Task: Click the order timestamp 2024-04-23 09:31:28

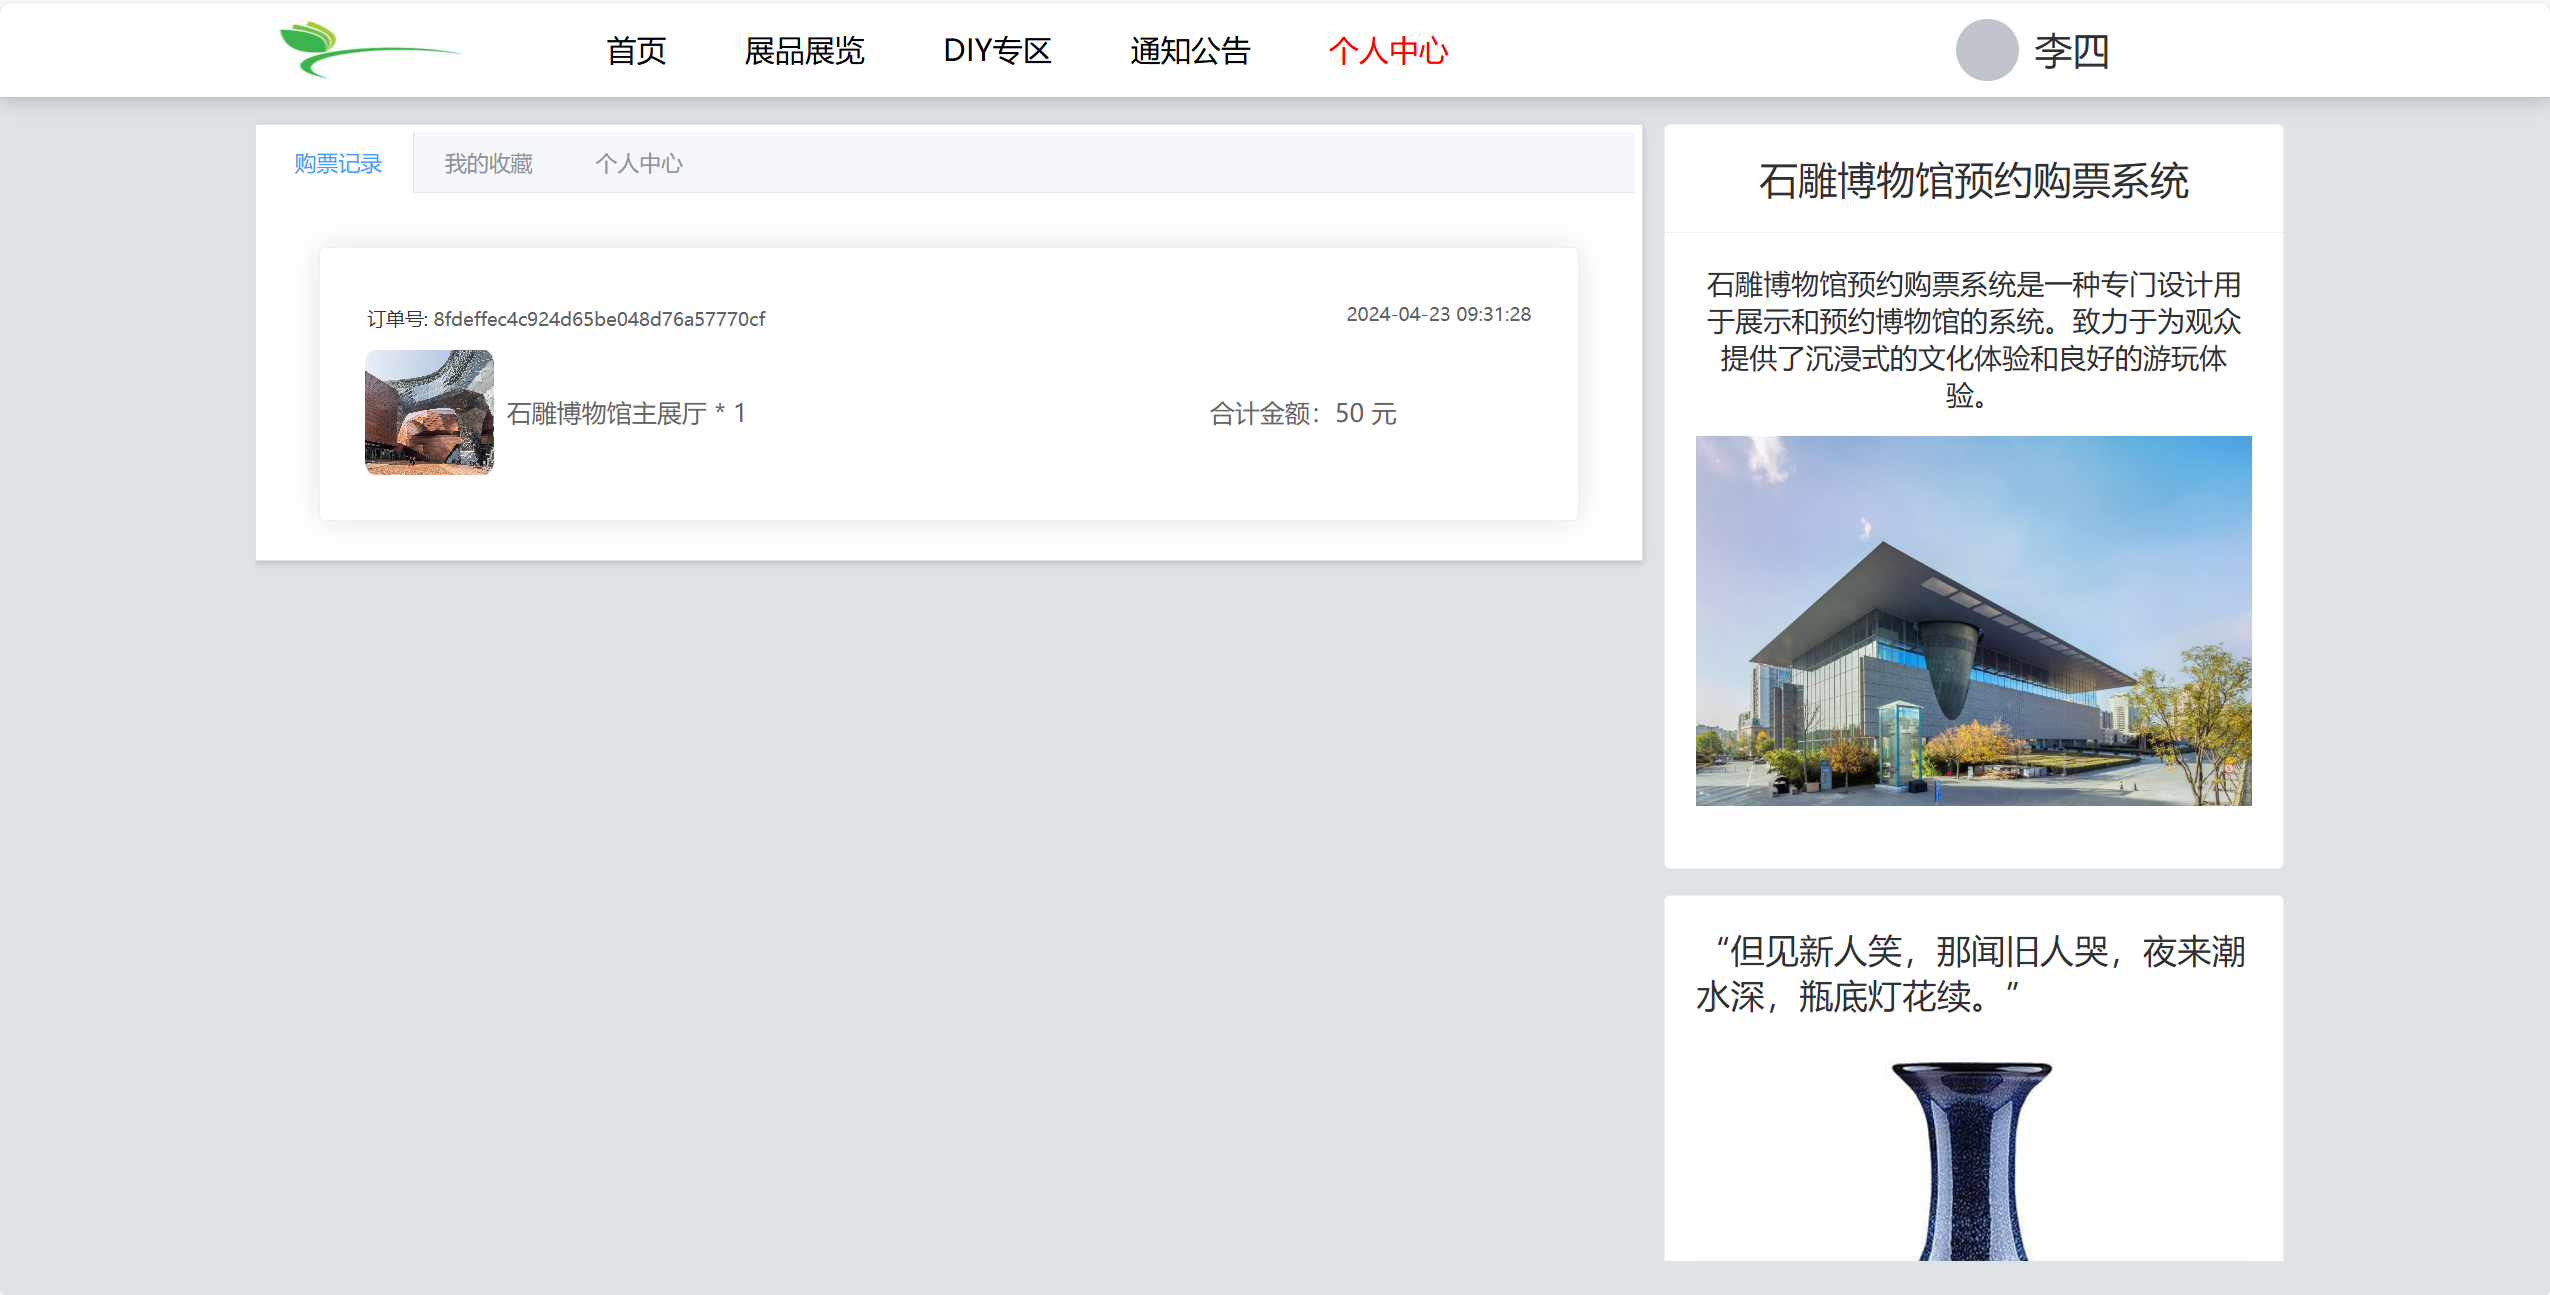Action: point(1438,314)
